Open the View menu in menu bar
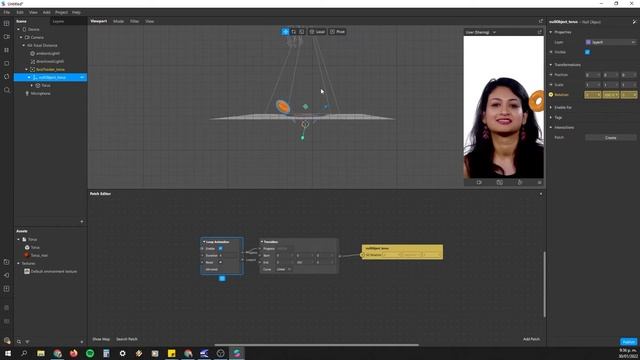The image size is (640, 360). click(x=33, y=12)
